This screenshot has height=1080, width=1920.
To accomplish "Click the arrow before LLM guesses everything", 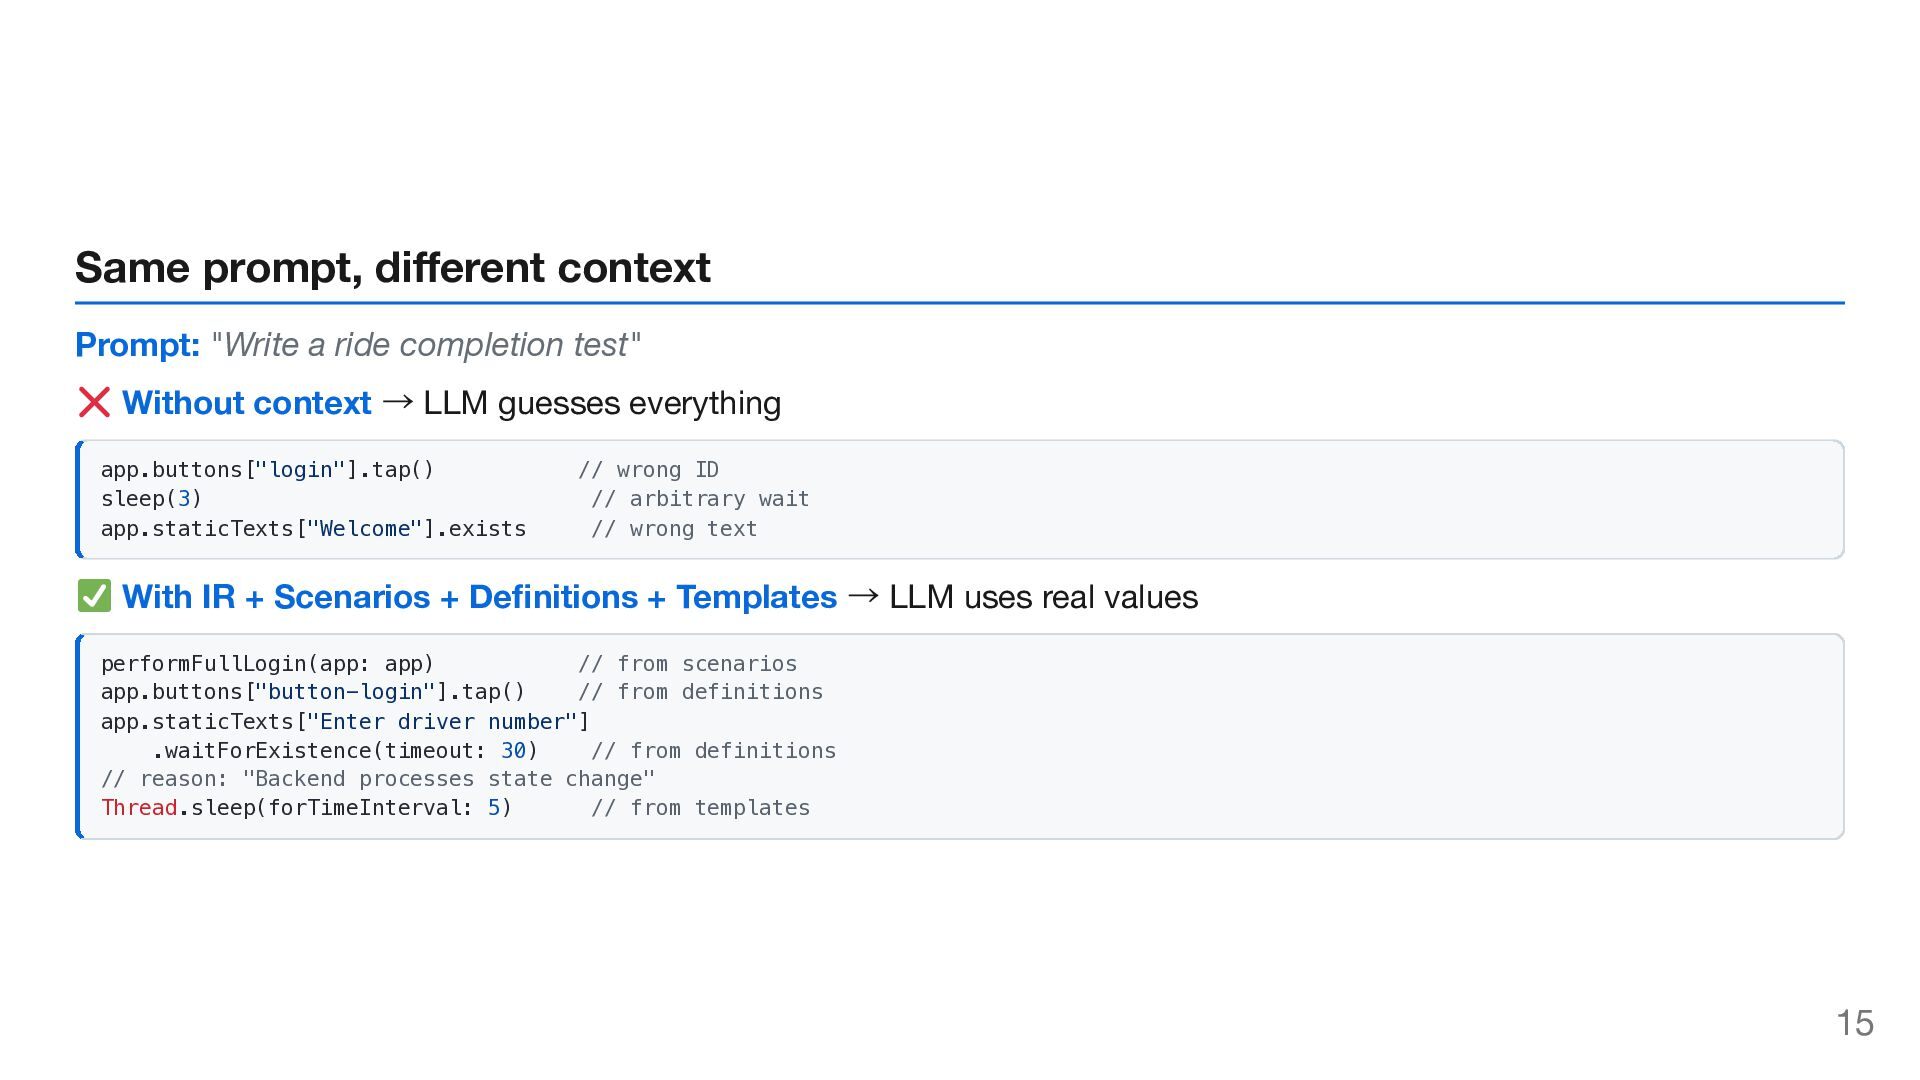I will point(397,402).
